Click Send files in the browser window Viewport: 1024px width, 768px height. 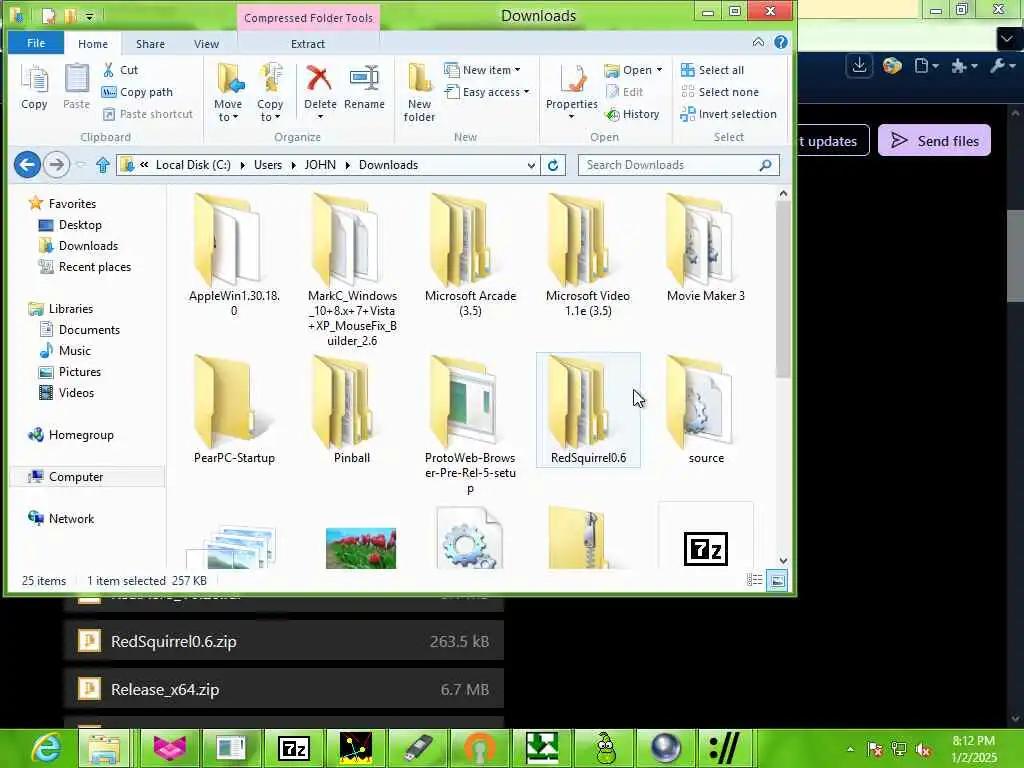(x=934, y=140)
